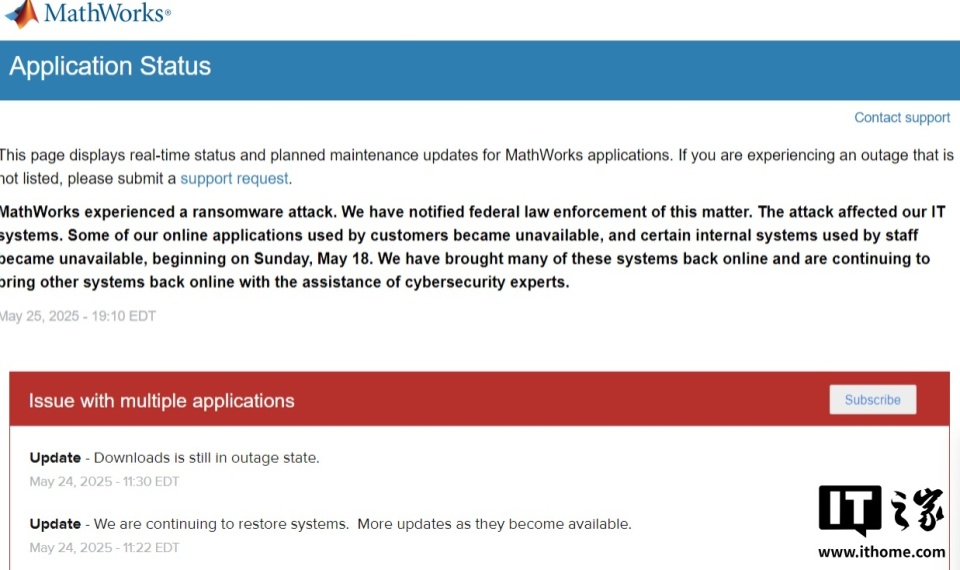This screenshot has width=960, height=570.
Task: Click the Issue with multiple applications header
Action: 162,401
